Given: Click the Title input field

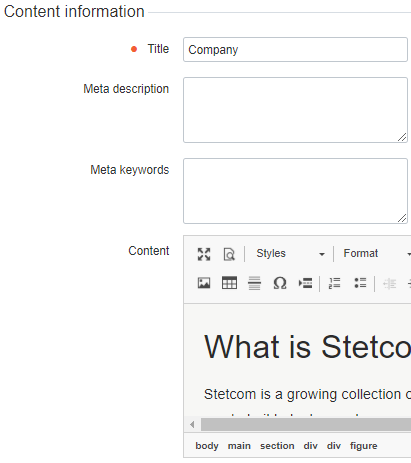Looking at the screenshot, I should pos(295,50).
